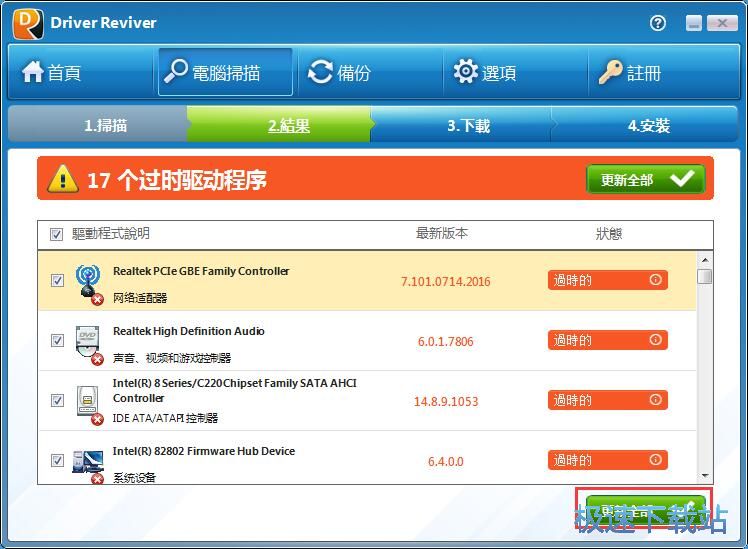Click the SATA AHCI controller device icon
Screen dimensions: 748x549
pos(88,404)
